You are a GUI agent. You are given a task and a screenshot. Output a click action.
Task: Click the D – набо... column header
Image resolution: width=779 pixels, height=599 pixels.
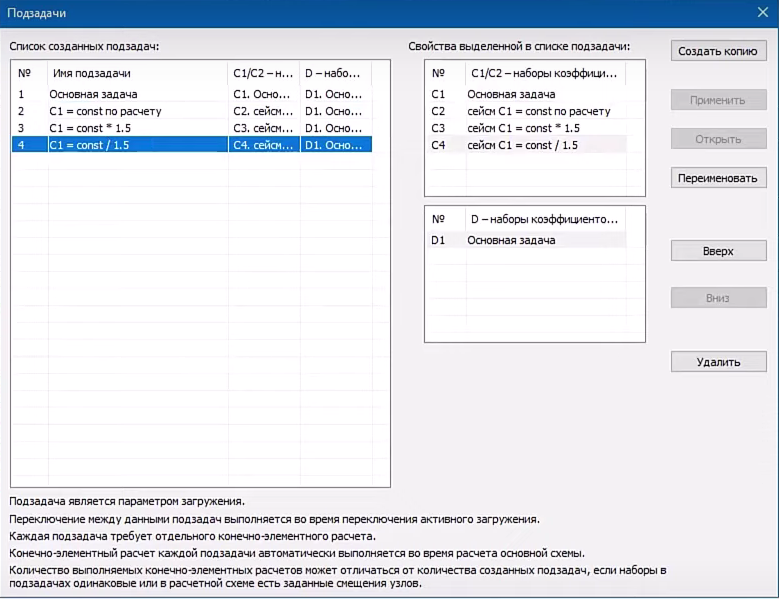335,73
